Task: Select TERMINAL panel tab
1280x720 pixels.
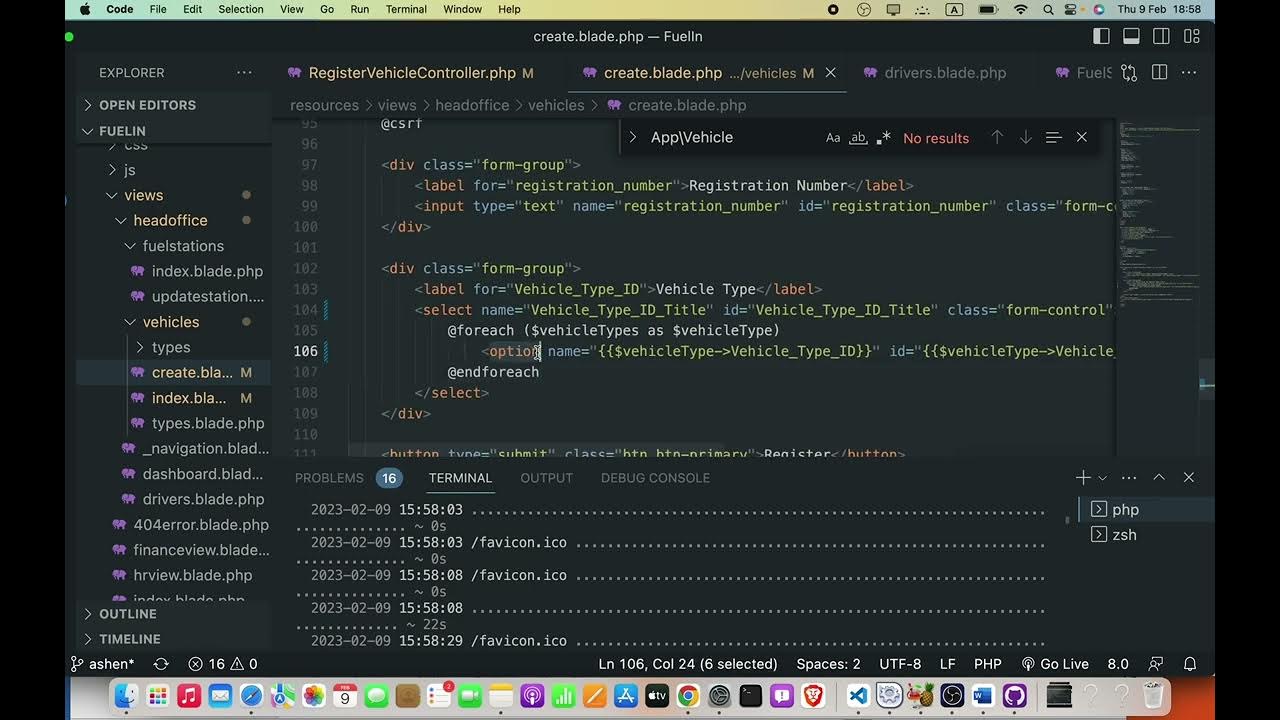Action: [x=460, y=478]
